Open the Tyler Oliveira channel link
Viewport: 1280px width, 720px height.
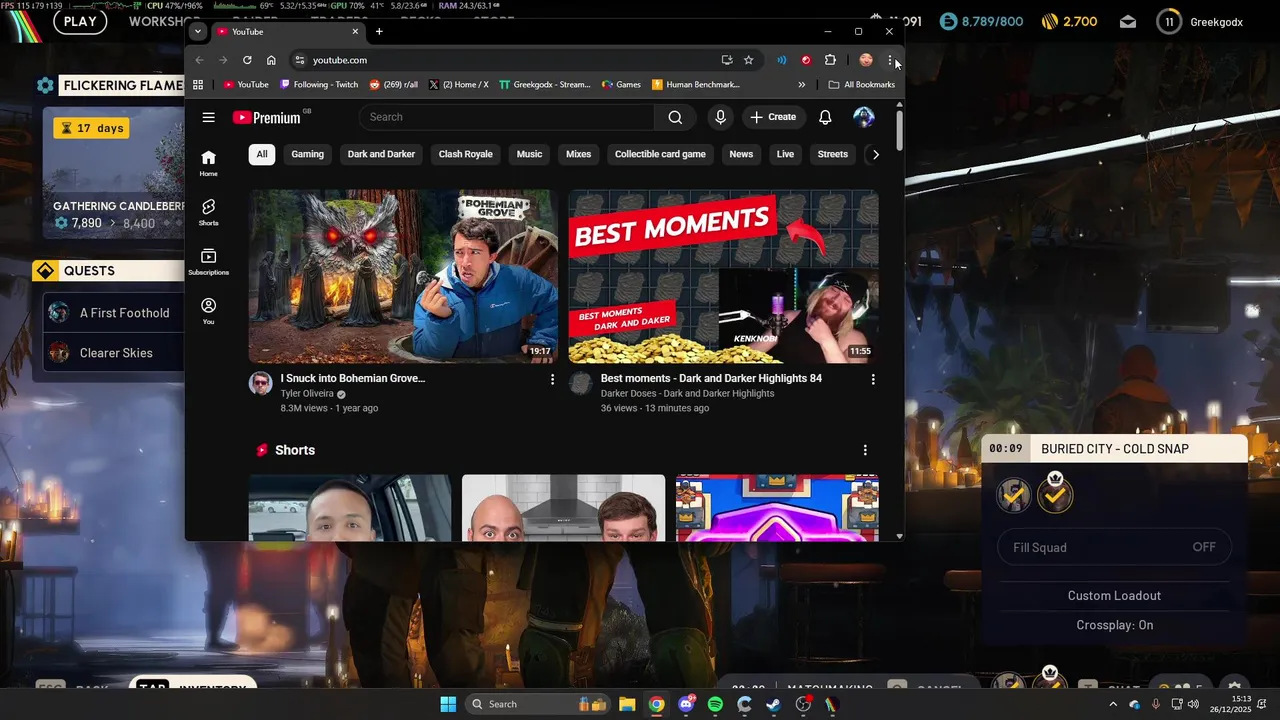click(x=307, y=394)
